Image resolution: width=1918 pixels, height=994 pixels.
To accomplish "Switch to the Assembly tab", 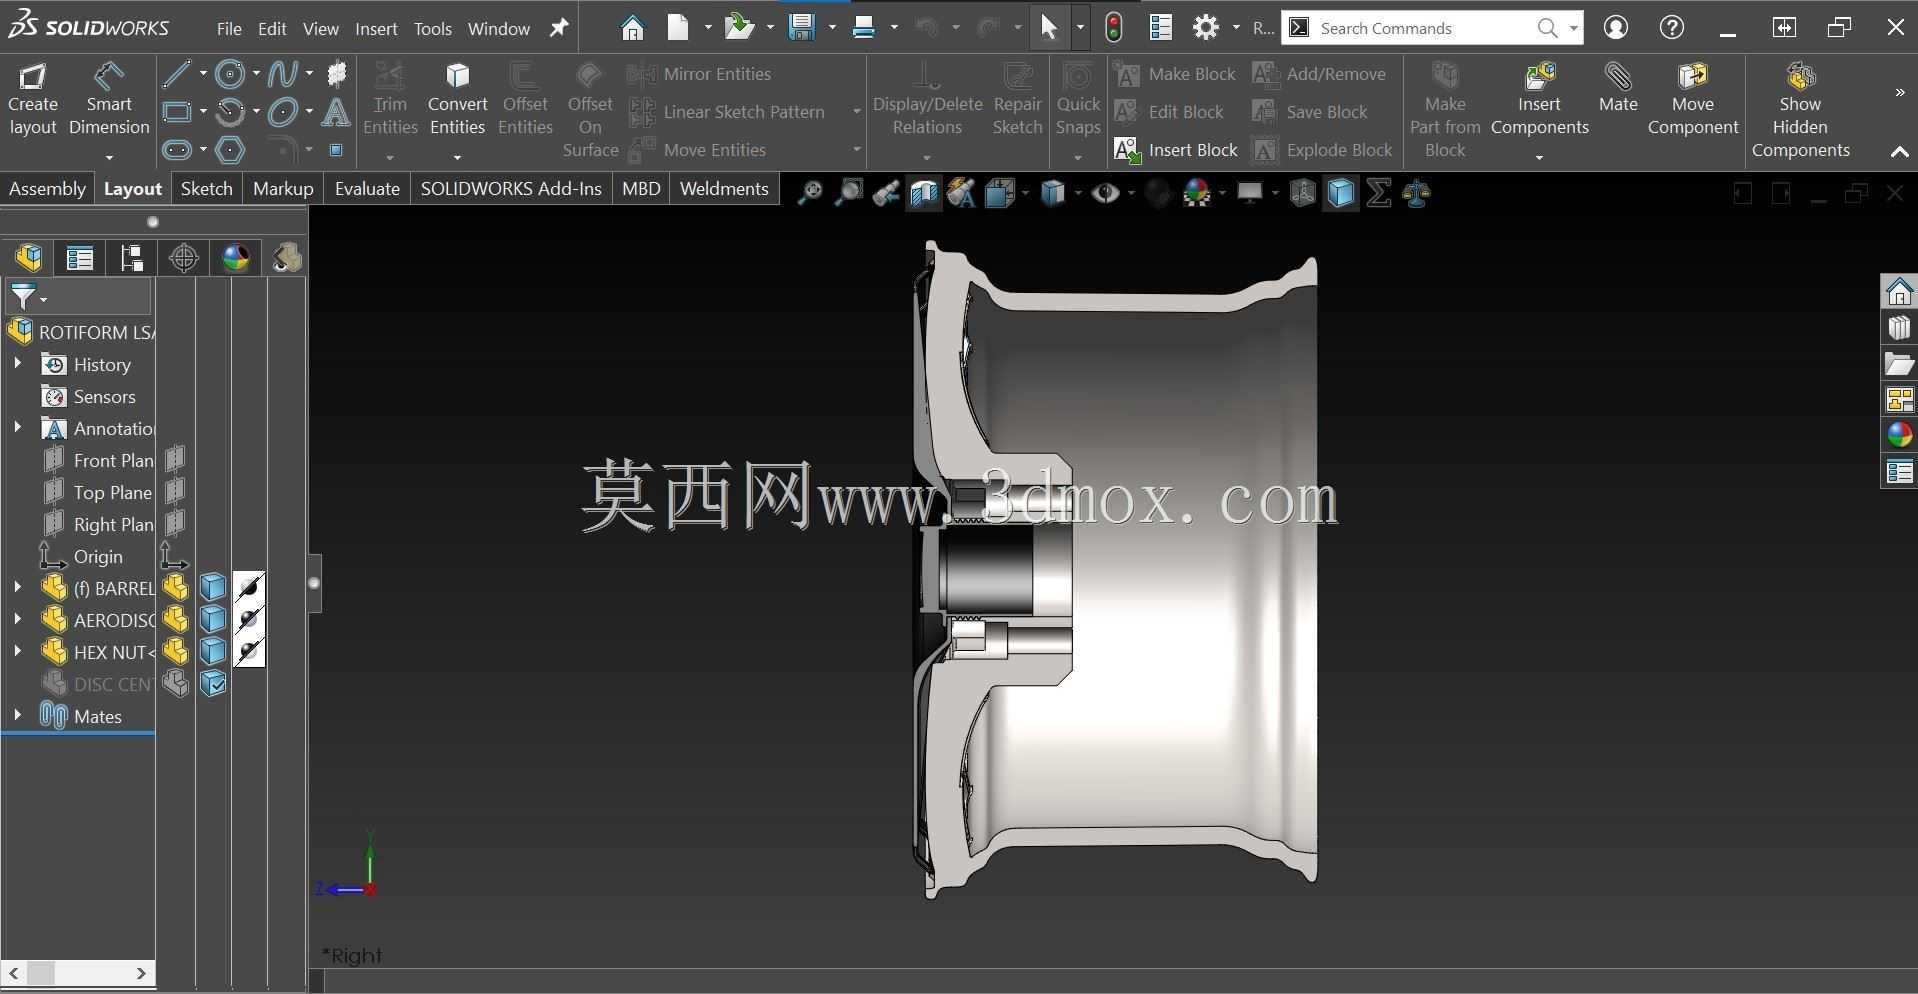I will pyautogui.click(x=47, y=189).
